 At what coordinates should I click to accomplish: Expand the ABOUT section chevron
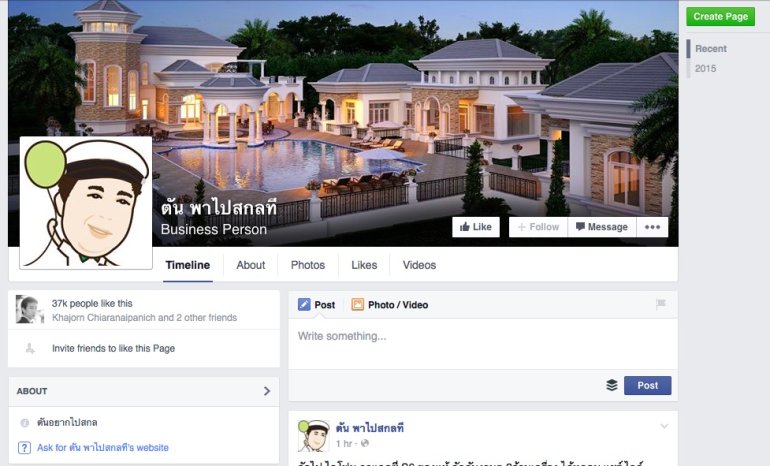pyautogui.click(x=267, y=391)
